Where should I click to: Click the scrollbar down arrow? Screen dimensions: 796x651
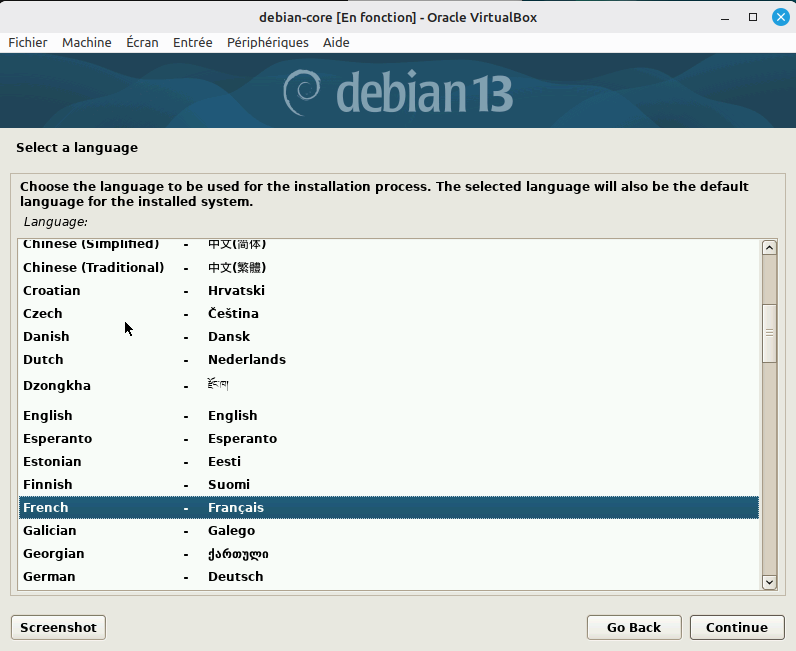pyautogui.click(x=769, y=581)
